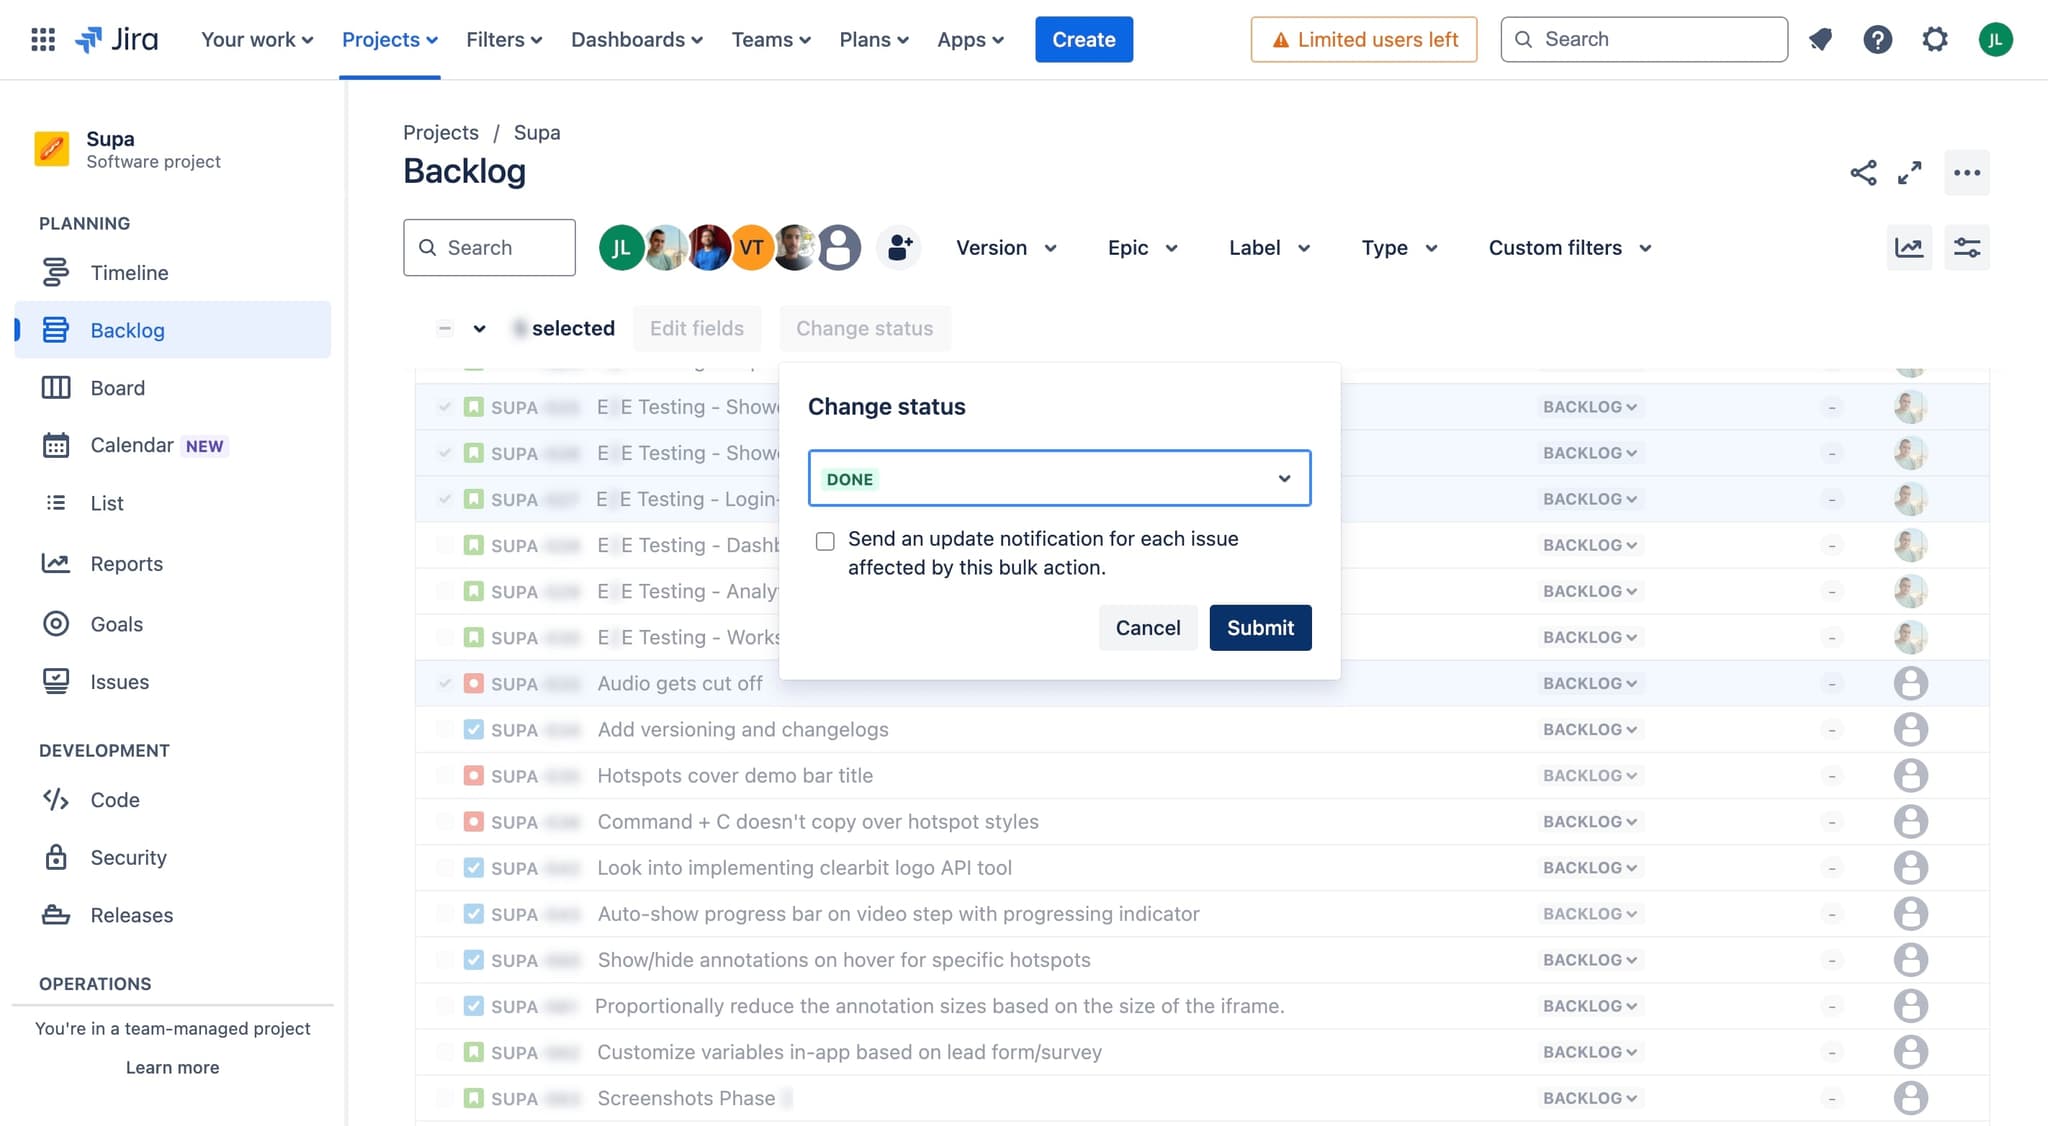Open view settings sliders icon

(x=1967, y=248)
